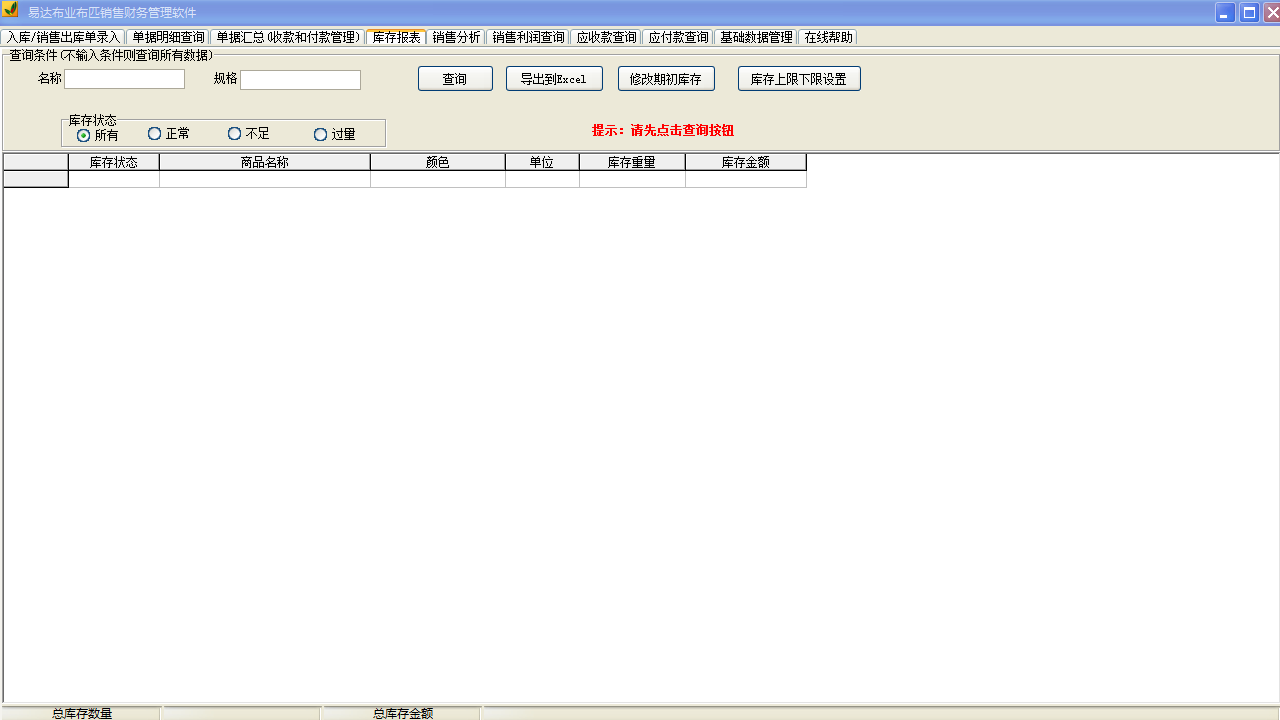Select the 正常 inventory status radio button
This screenshot has height=720, width=1280.
[155, 133]
